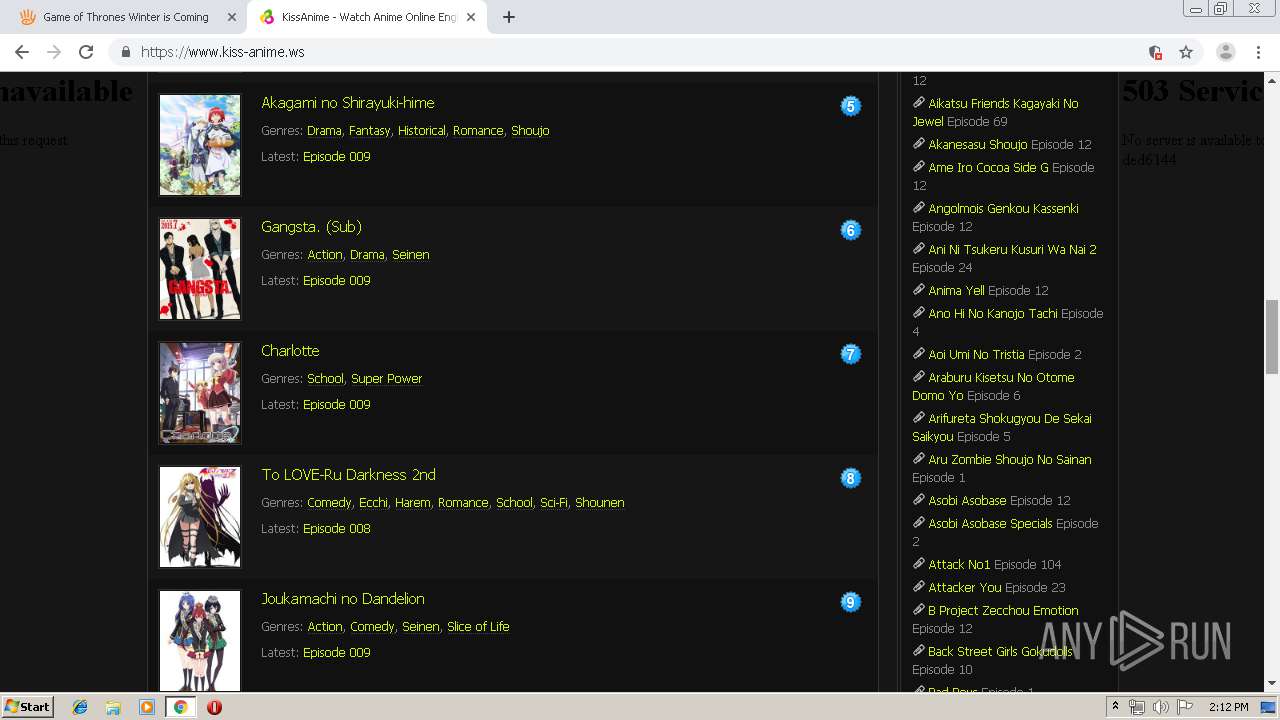Open the Charlotte anime title link
This screenshot has height=720, width=1280.
(290, 351)
